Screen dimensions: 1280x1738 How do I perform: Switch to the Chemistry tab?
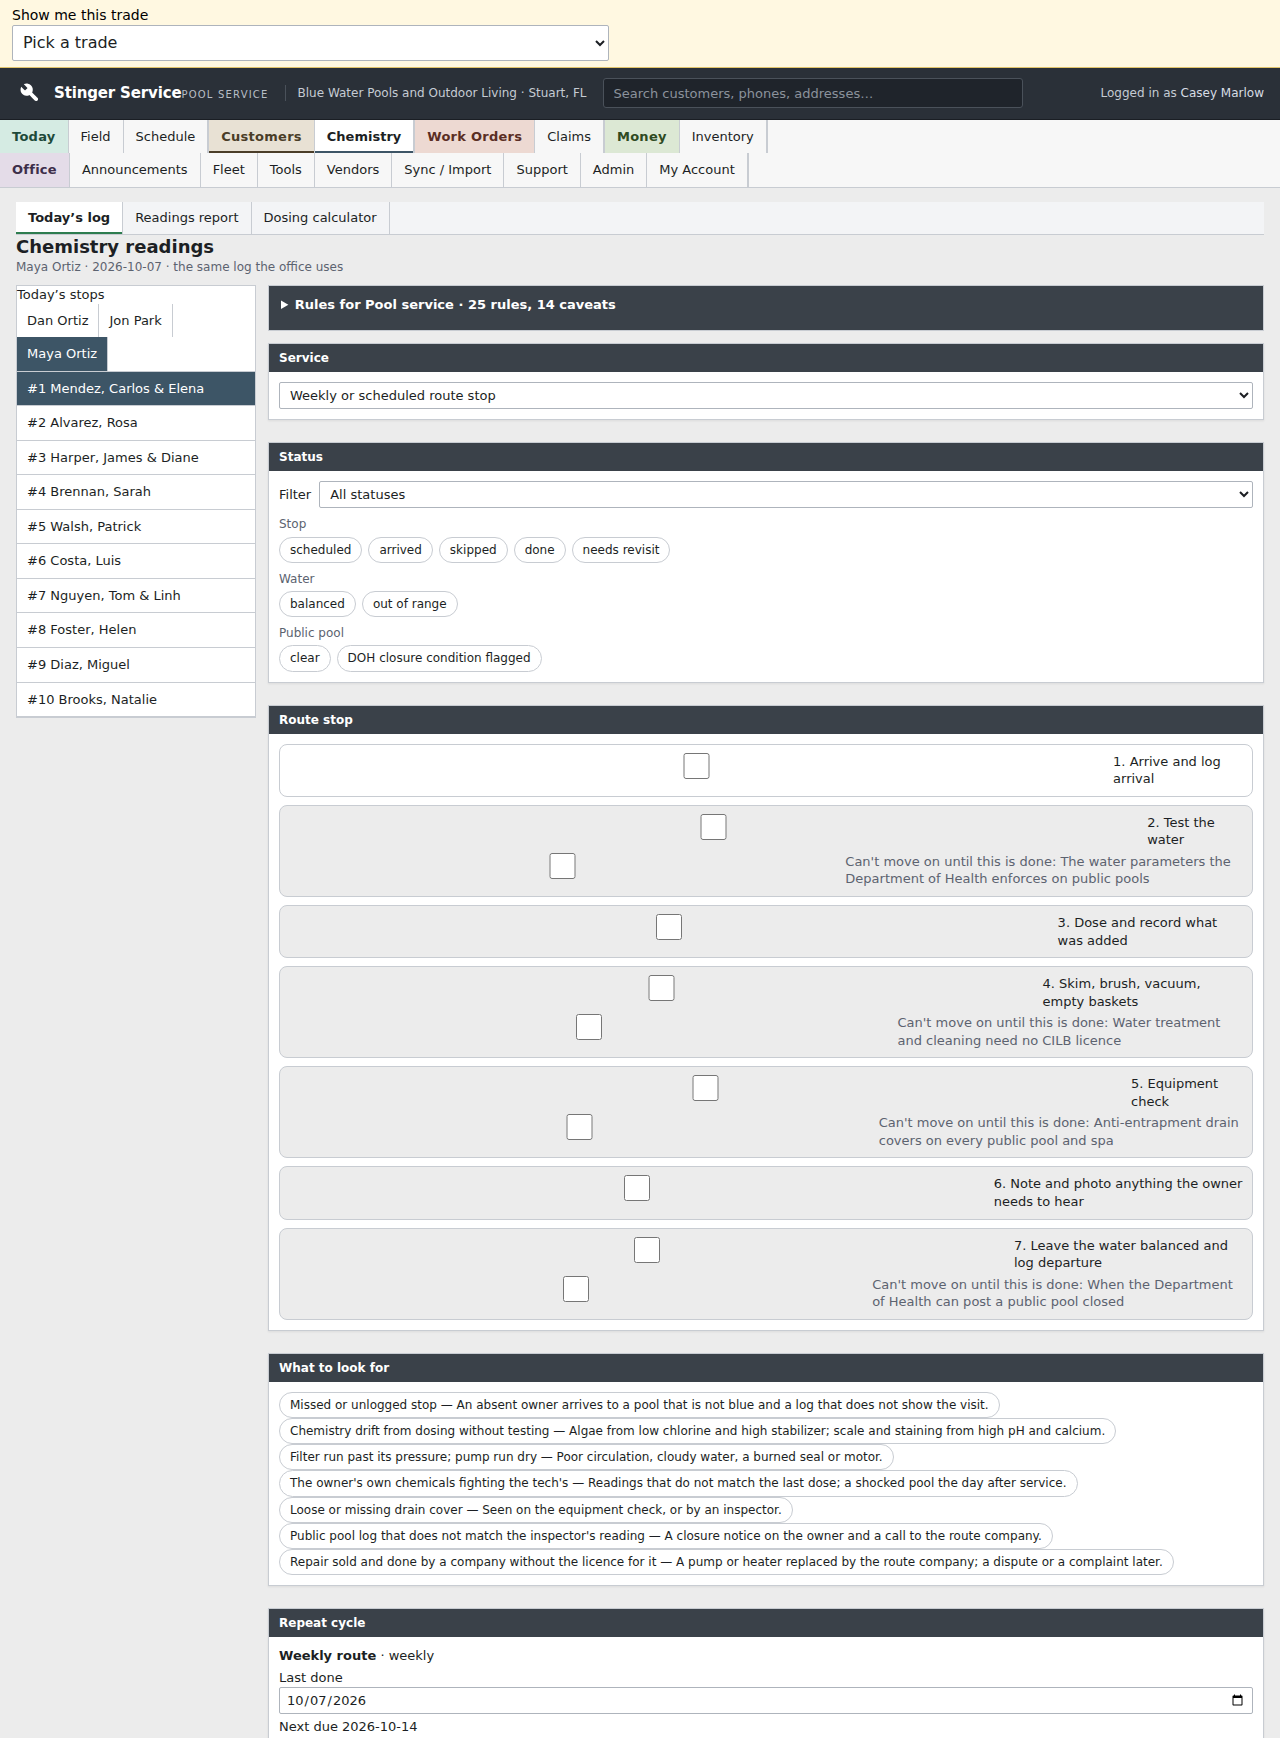click(x=364, y=137)
